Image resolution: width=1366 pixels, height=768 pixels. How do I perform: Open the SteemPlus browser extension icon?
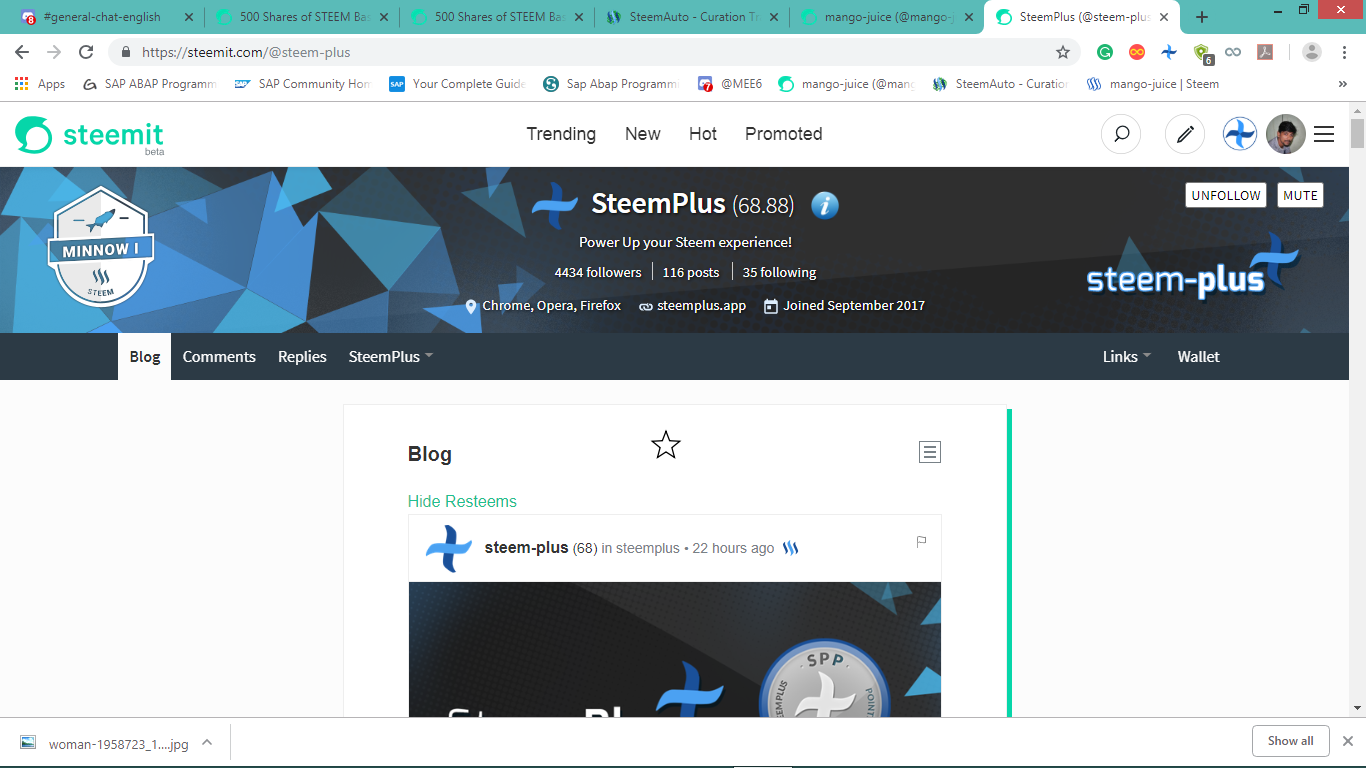coord(1169,52)
